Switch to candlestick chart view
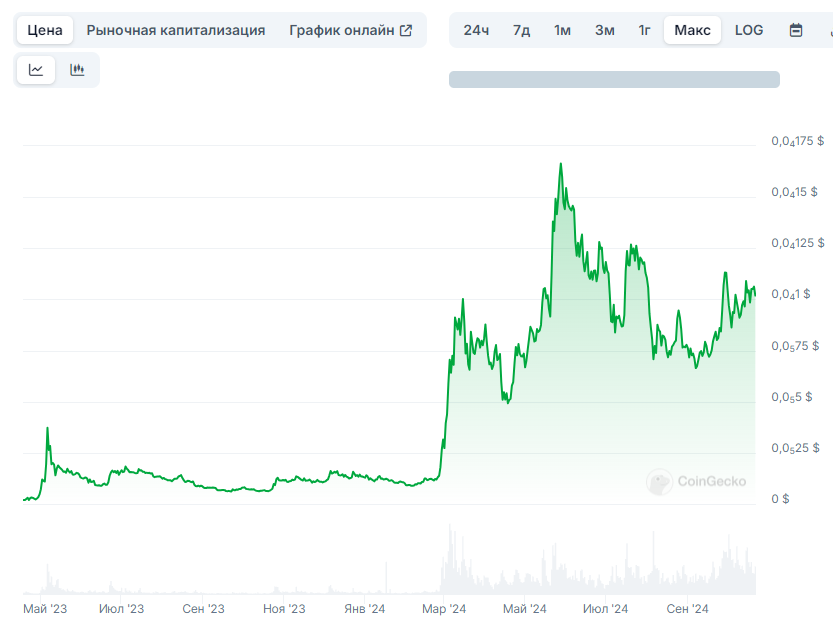 coord(77,70)
